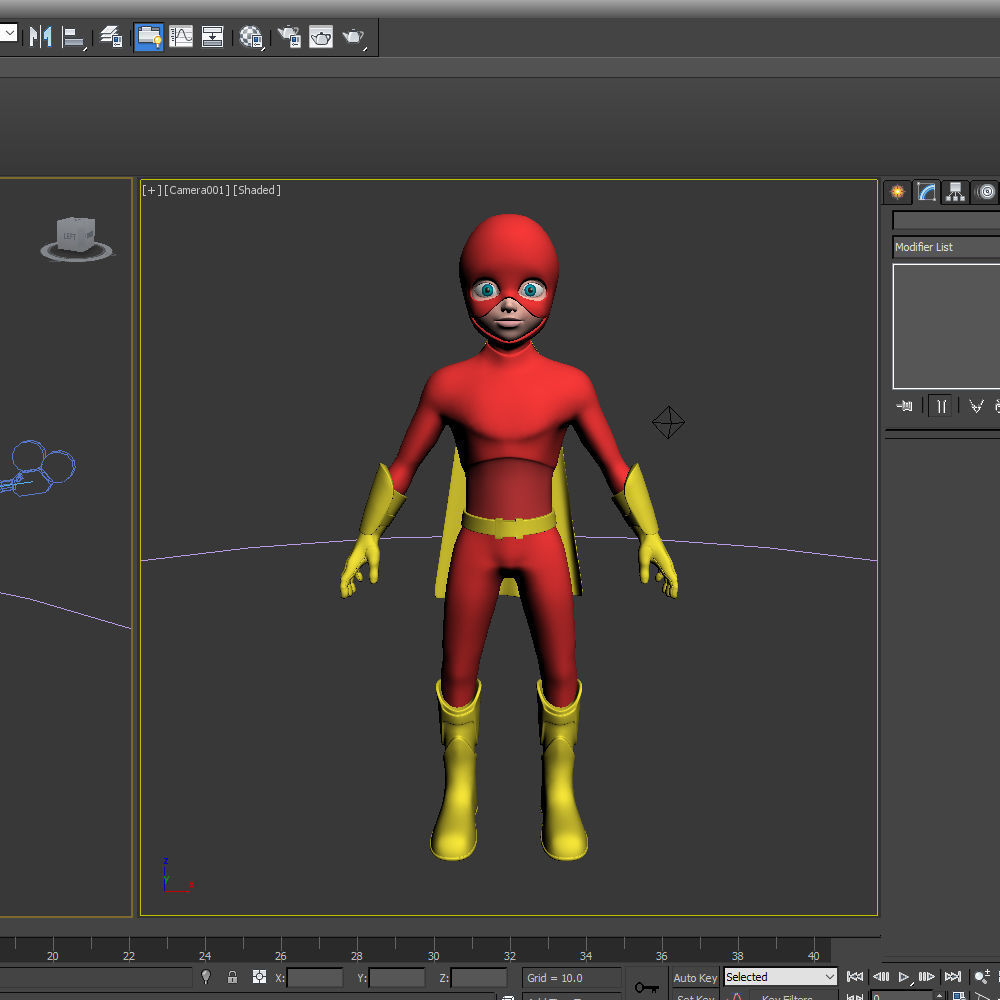Click the X coordinate field
This screenshot has width=1000, height=1000.
[315, 977]
